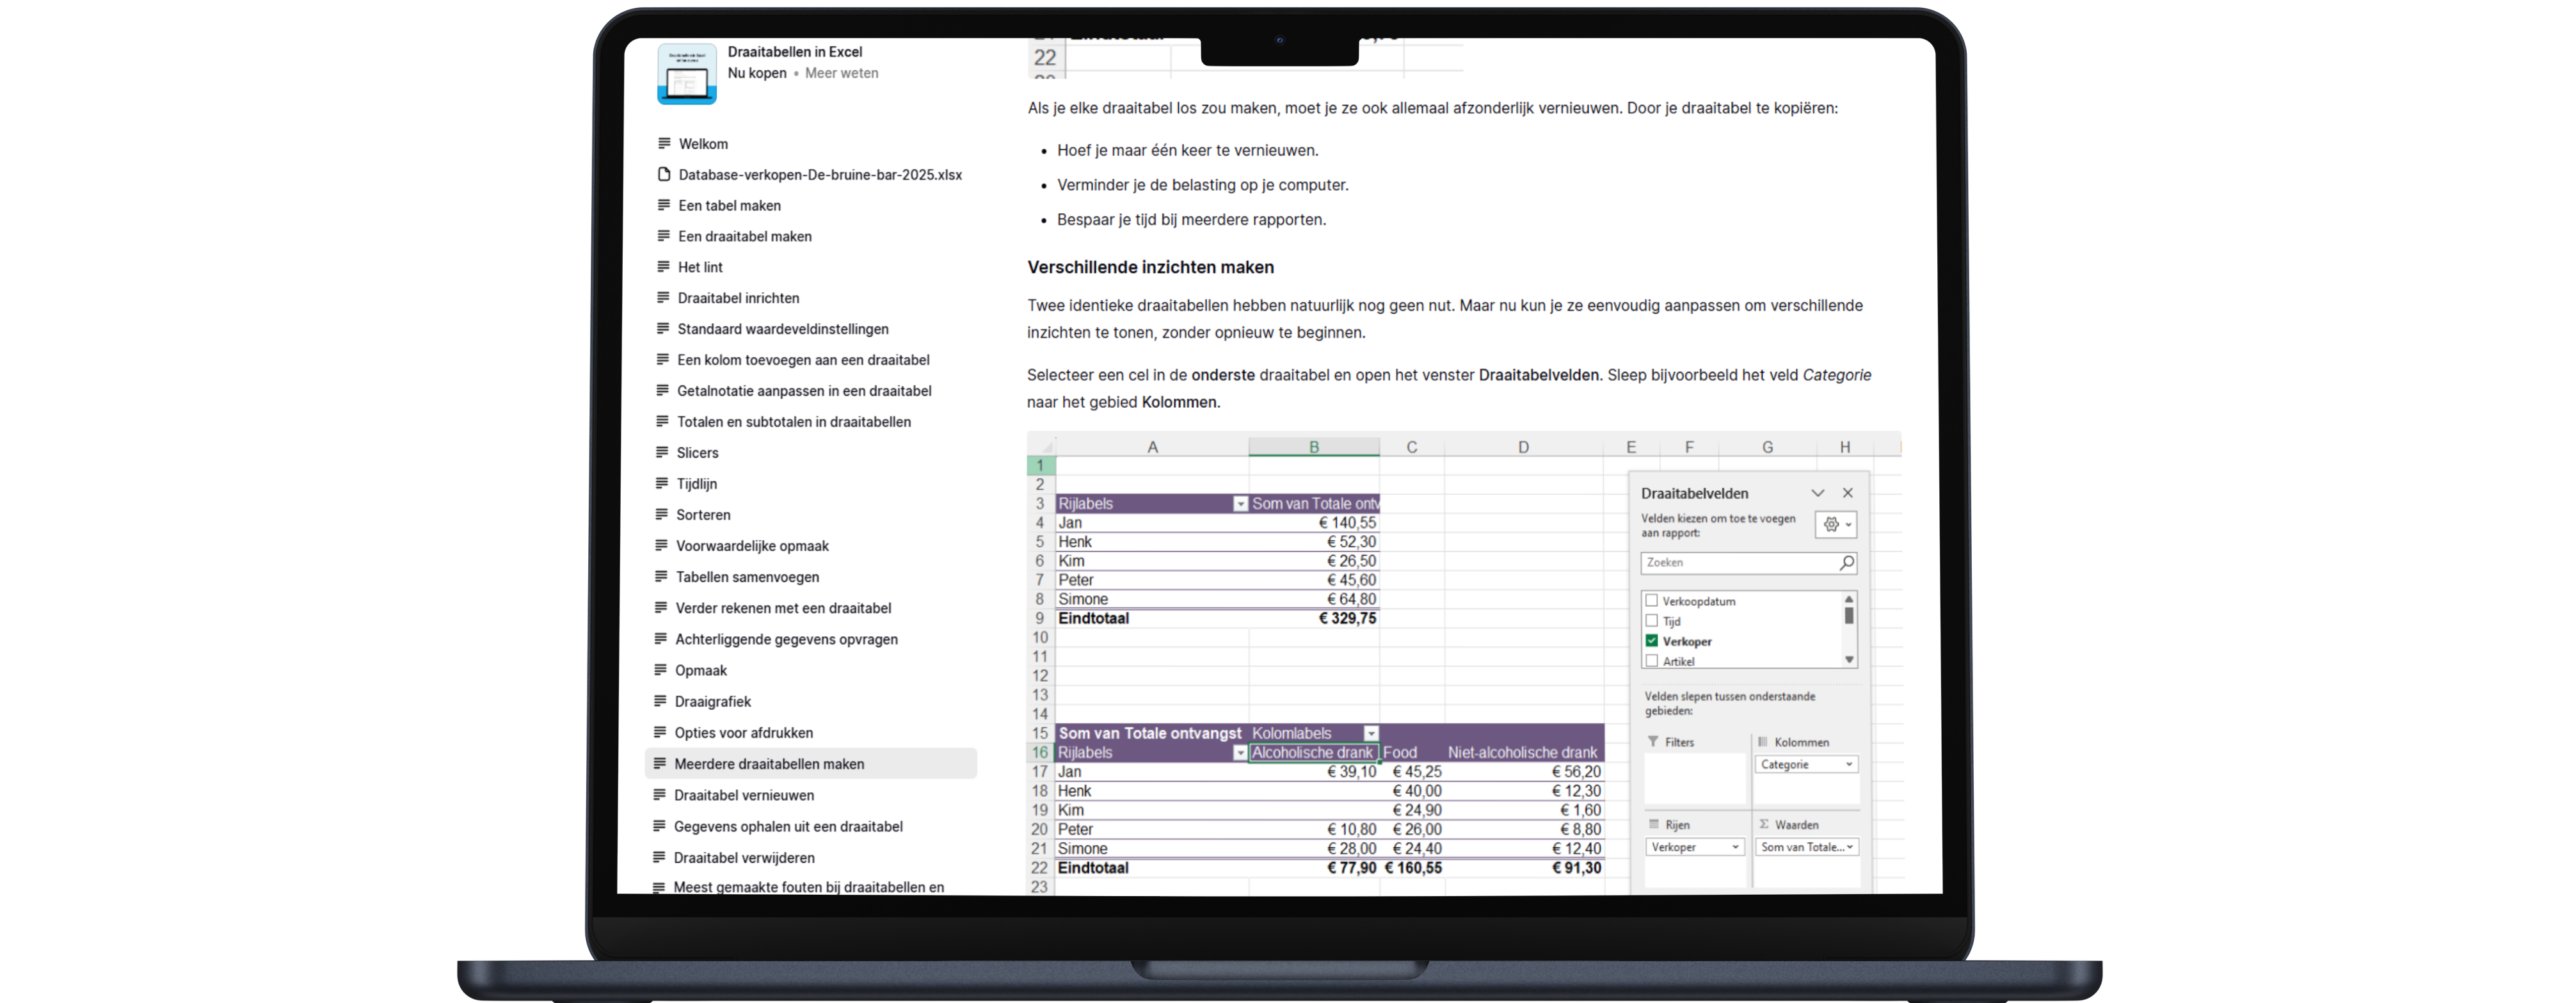Open the Categorie dropdown under Kolommen
Screen dimensions: 2560x1003
tap(1848, 764)
